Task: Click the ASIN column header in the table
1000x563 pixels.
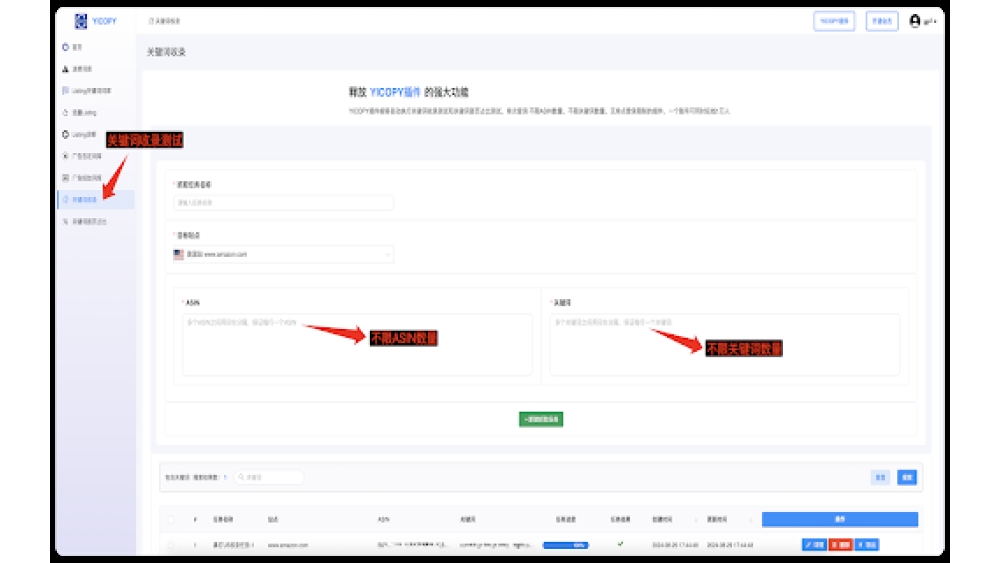Action: click(383, 520)
